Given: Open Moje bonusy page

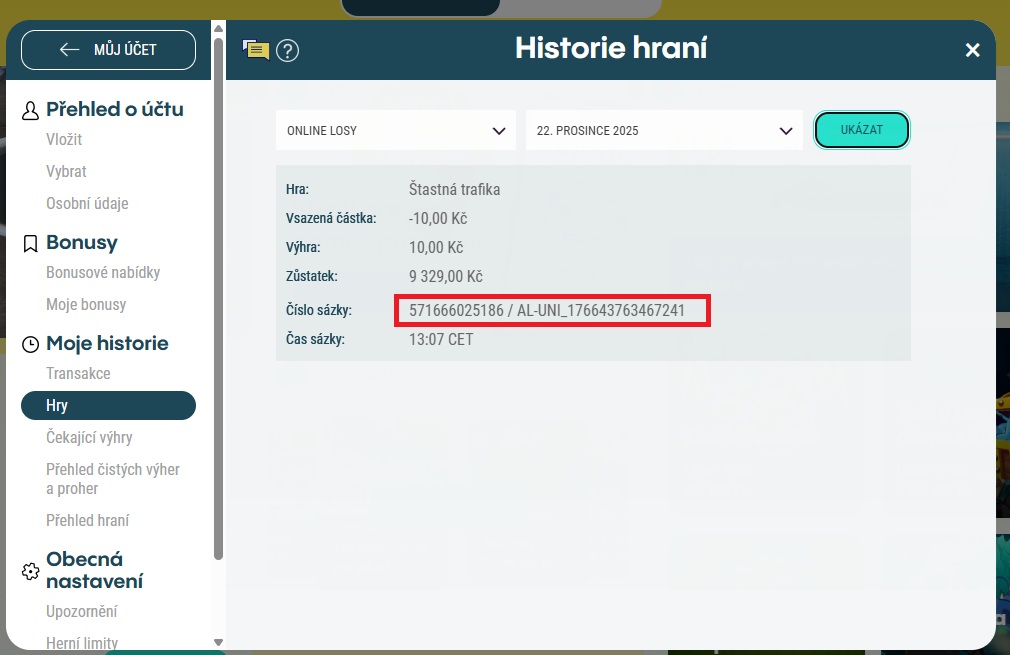Looking at the screenshot, I should 86,305.
